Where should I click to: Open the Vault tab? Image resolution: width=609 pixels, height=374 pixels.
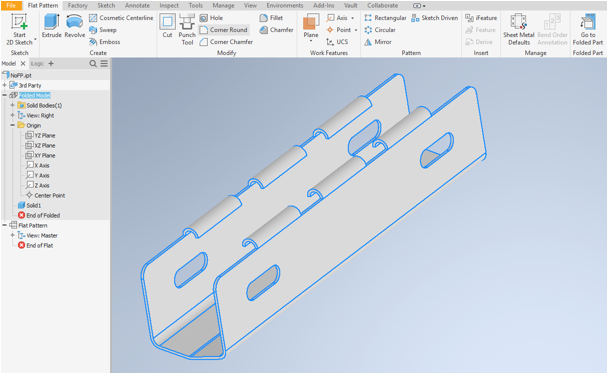coord(350,5)
